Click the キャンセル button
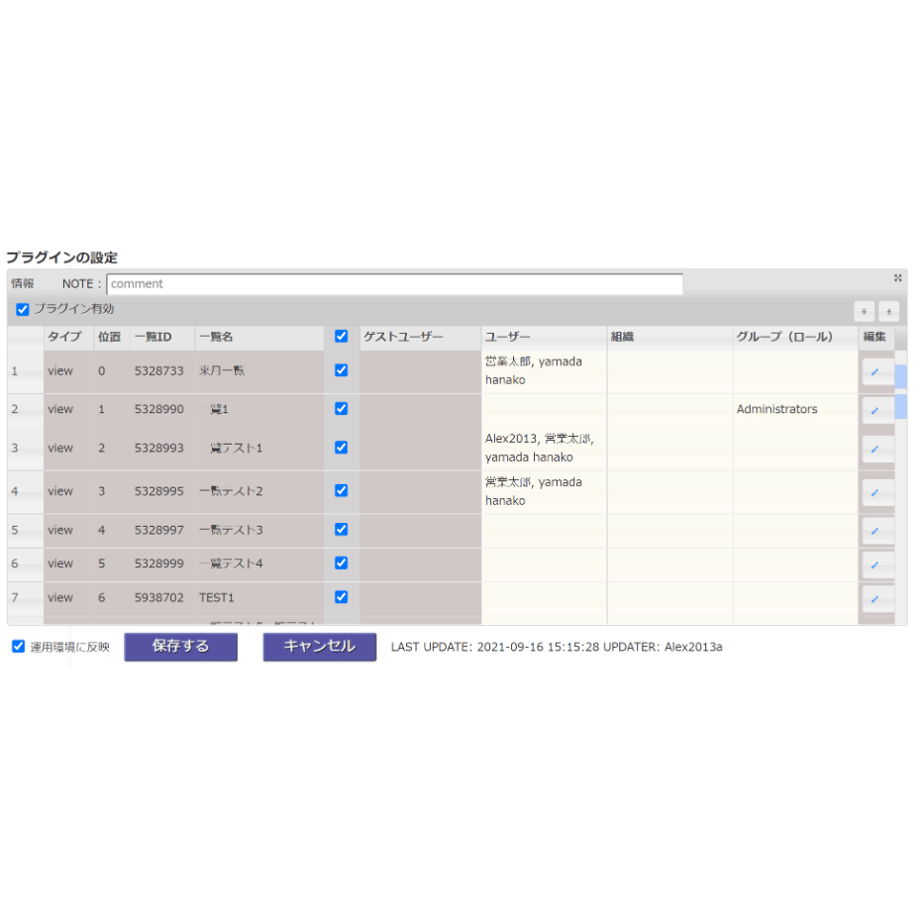Image resolution: width=920 pixels, height=920 pixels. pyautogui.click(x=319, y=647)
